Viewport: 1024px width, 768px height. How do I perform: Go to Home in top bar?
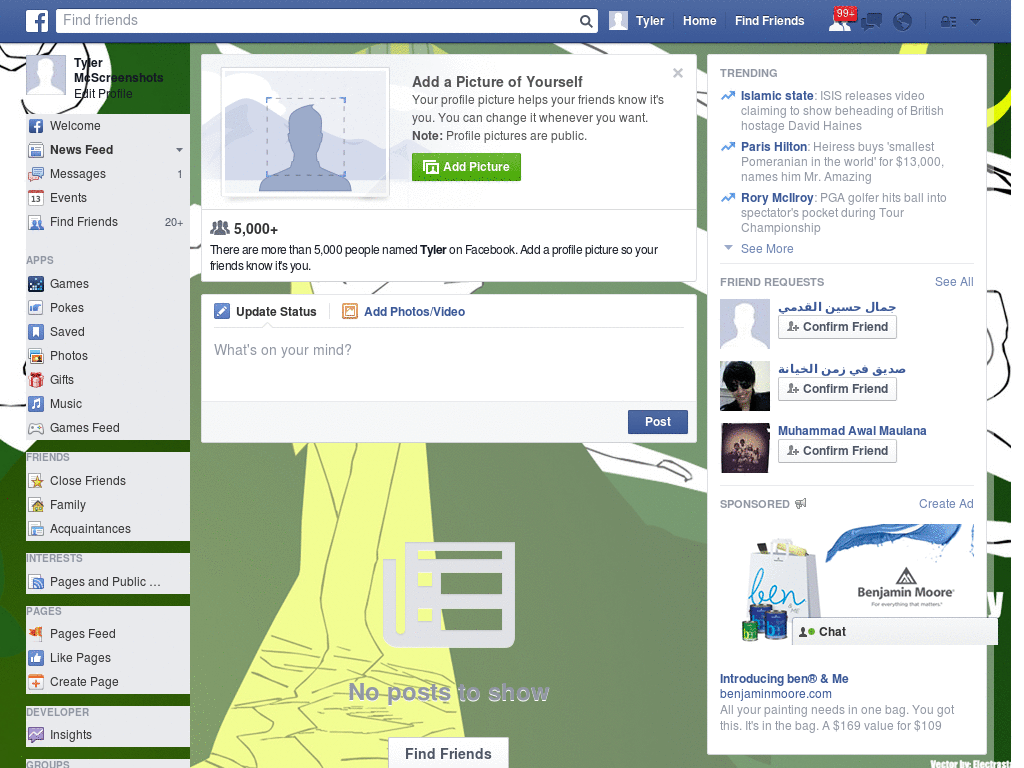(x=699, y=21)
